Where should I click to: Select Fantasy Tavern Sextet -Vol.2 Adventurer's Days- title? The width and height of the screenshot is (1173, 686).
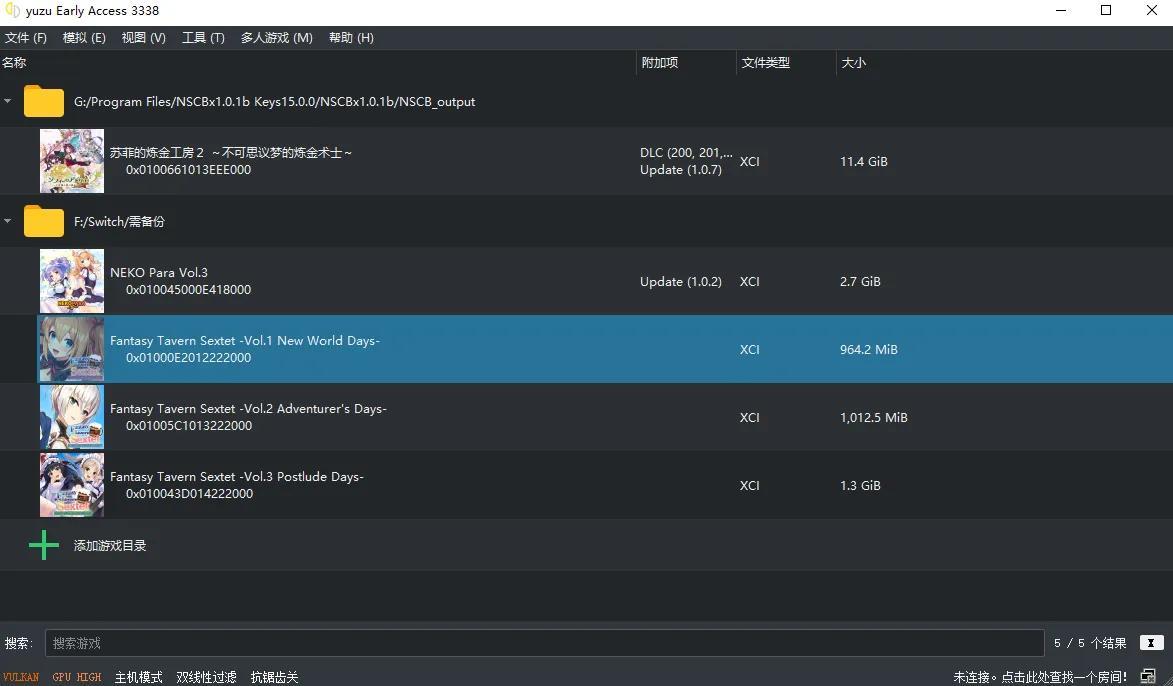pyautogui.click(x=248, y=408)
